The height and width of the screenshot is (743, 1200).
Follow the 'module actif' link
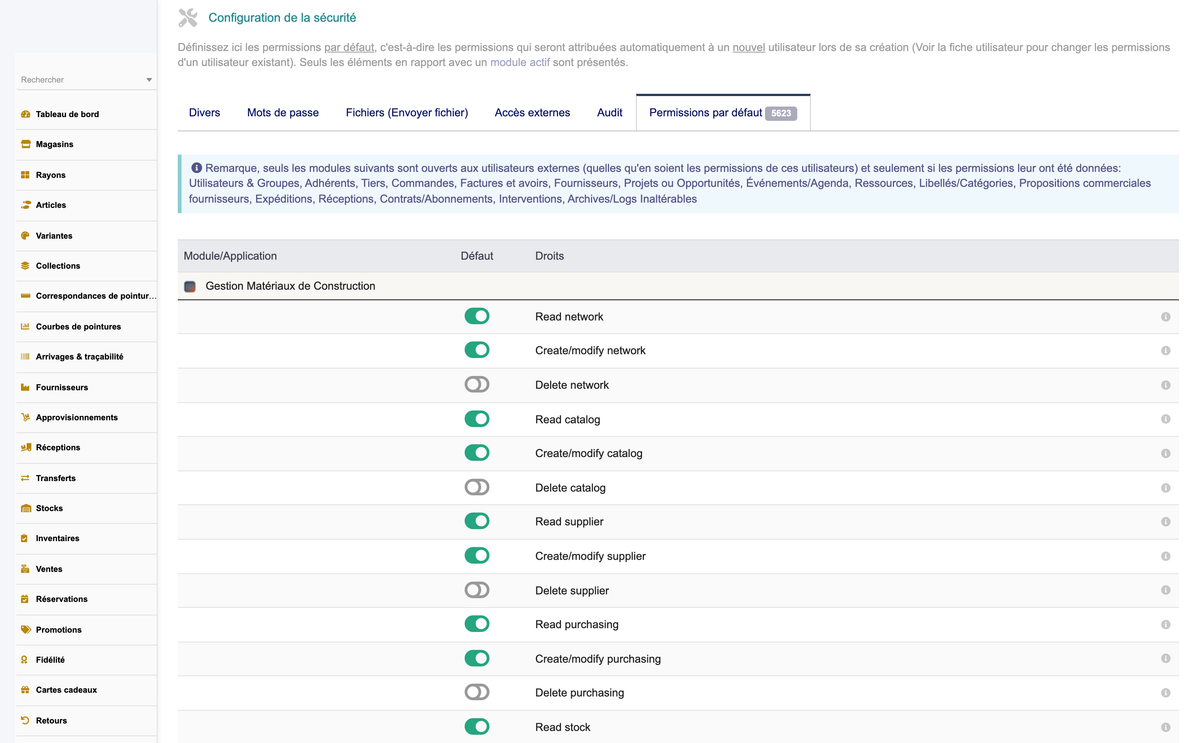[x=520, y=62]
